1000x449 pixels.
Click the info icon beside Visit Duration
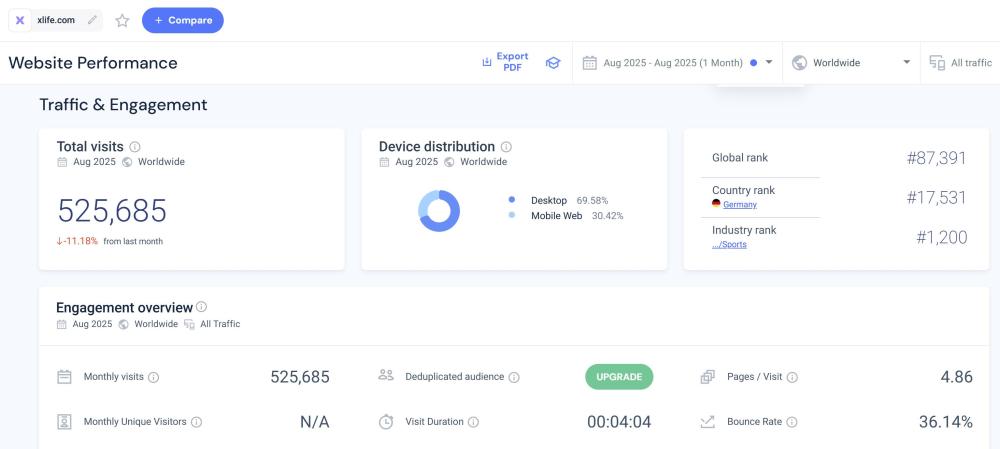click(x=474, y=422)
